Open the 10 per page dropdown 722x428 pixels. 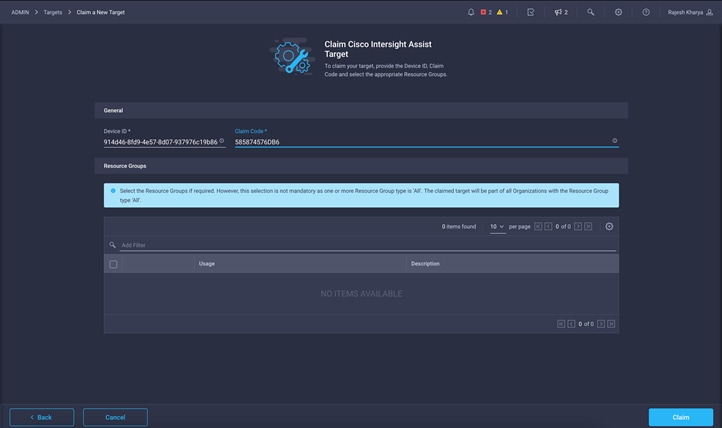[x=497, y=227]
